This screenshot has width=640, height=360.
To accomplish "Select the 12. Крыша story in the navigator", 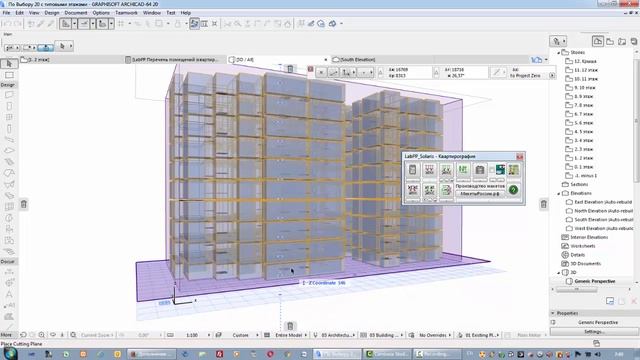I will 585,61.
